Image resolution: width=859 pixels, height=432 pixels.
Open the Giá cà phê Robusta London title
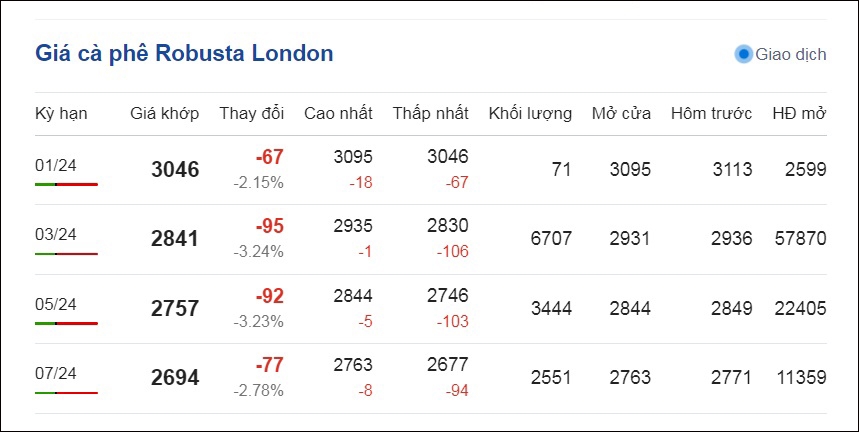pyautogui.click(x=184, y=54)
